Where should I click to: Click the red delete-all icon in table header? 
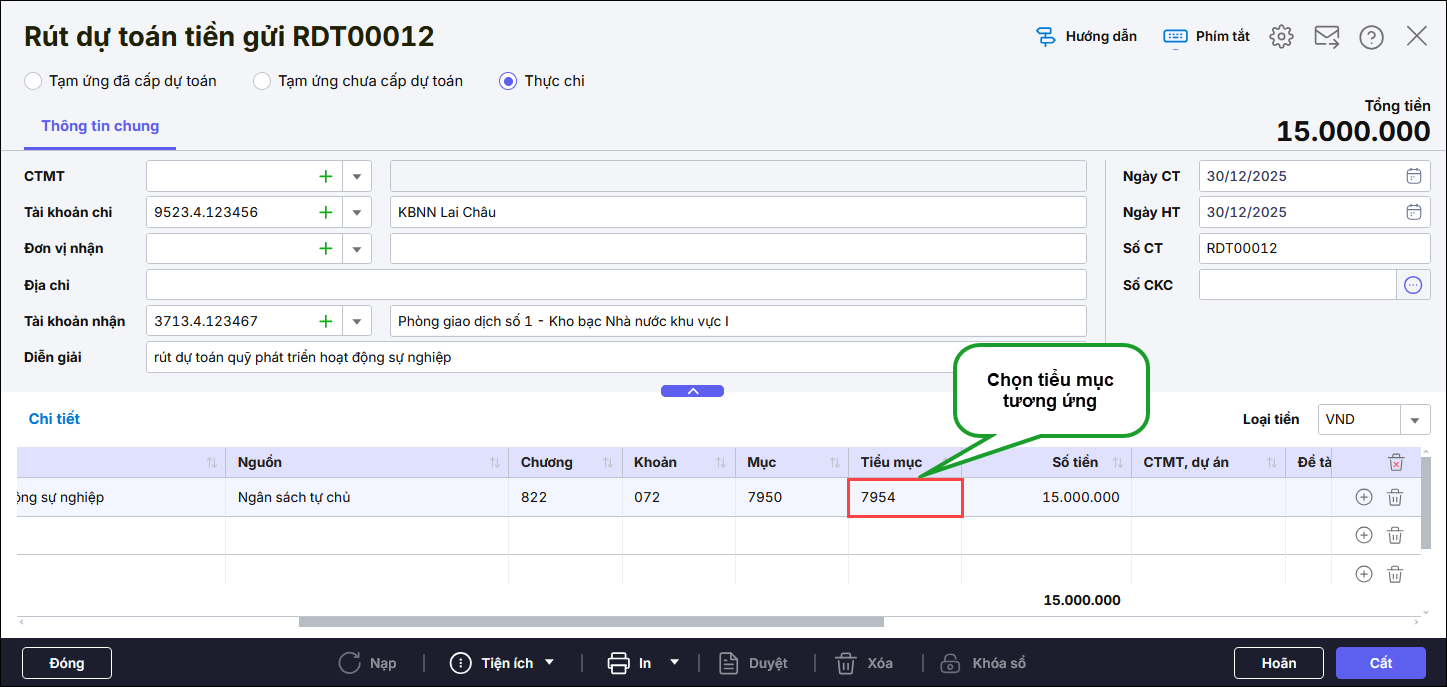point(1396,462)
